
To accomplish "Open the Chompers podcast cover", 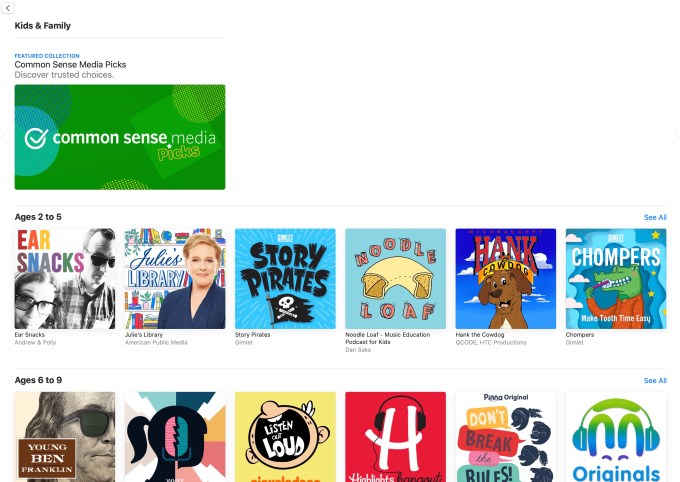I will click(616, 279).
